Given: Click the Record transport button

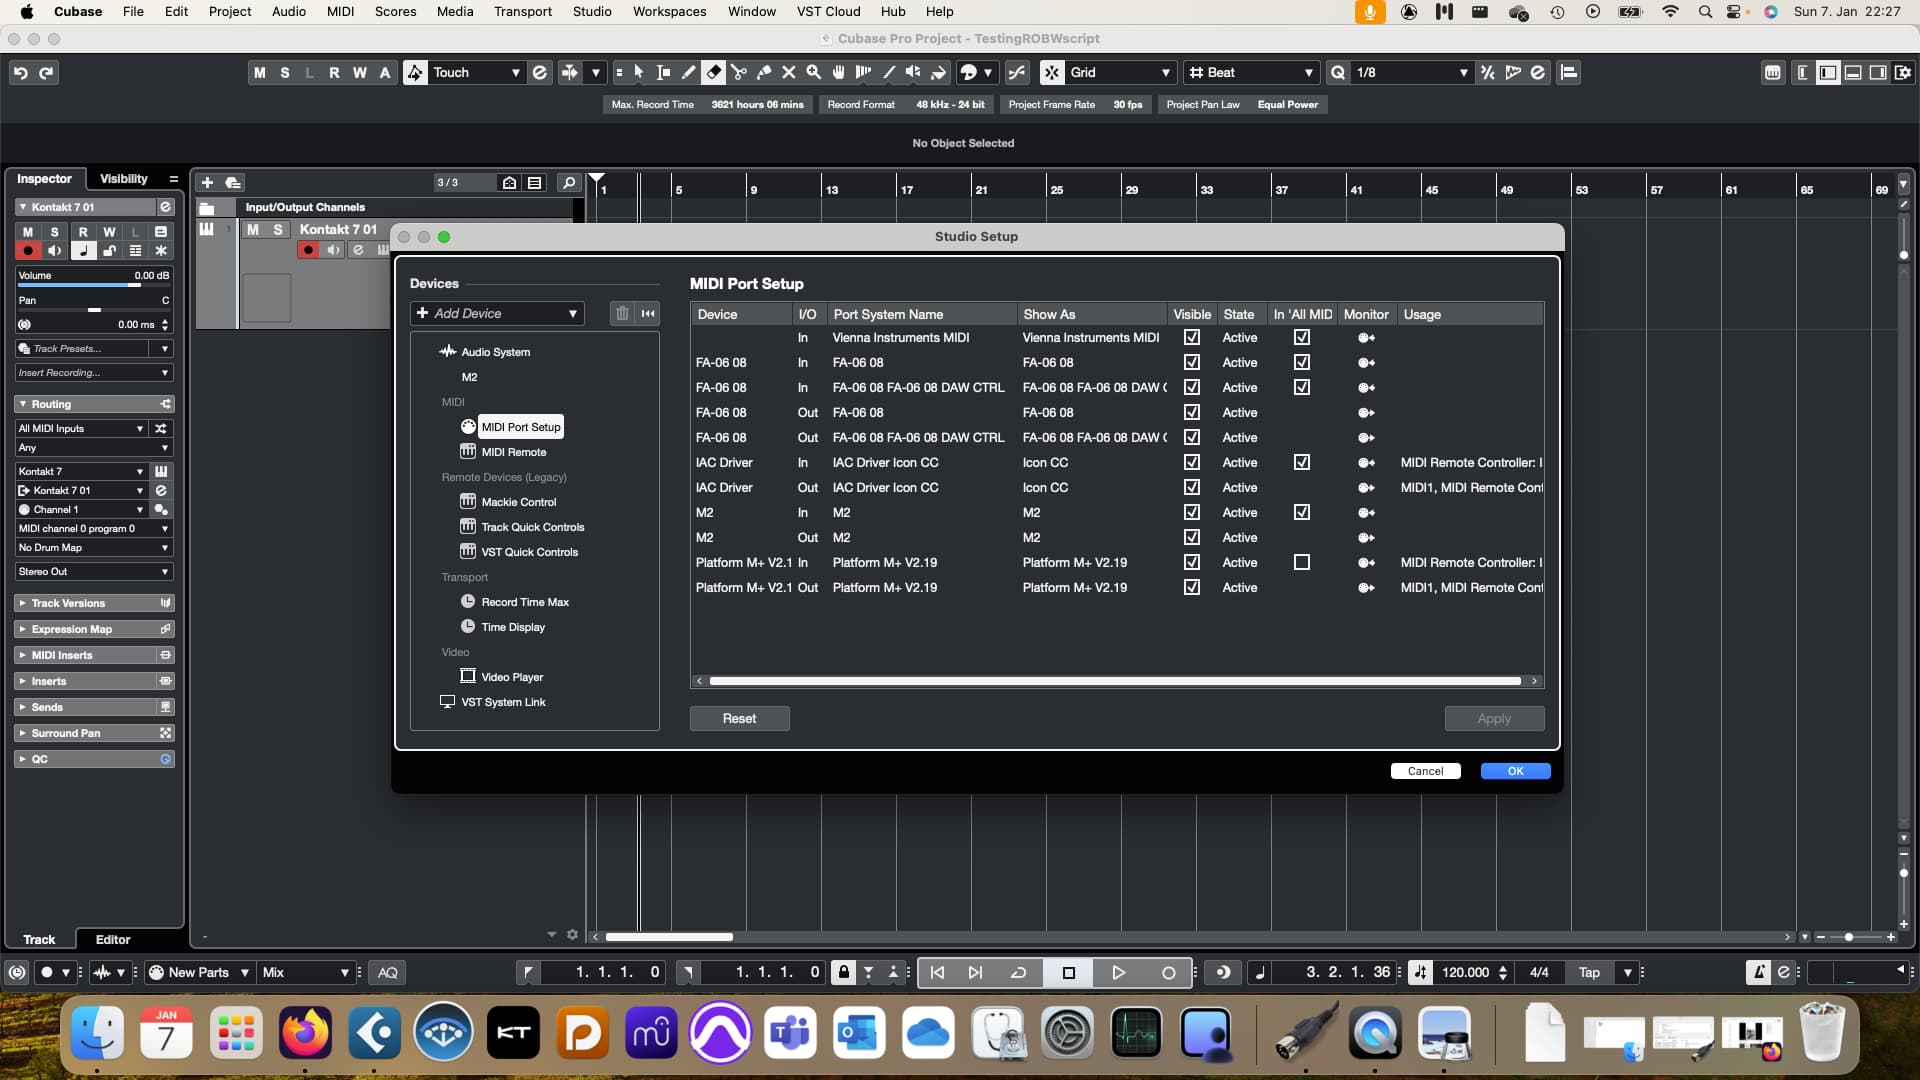Looking at the screenshot, I should (1168, 972).
